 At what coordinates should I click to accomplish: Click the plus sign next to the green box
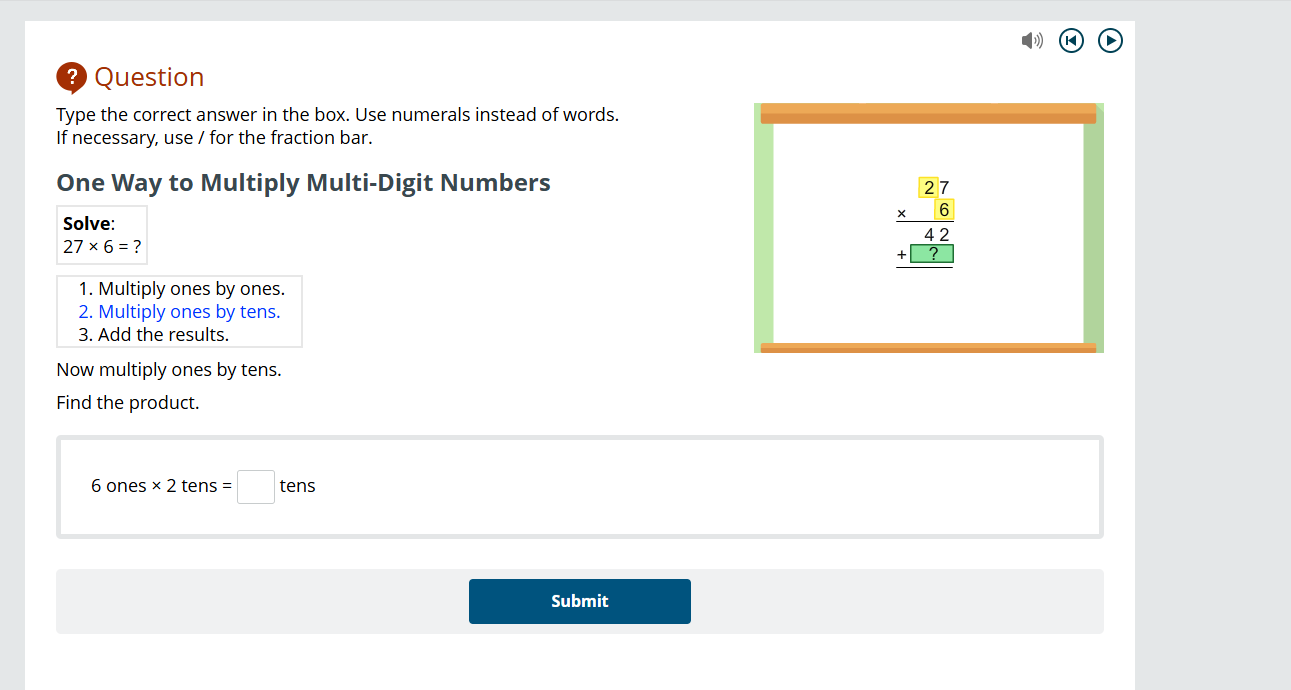[x=903, y=254]
